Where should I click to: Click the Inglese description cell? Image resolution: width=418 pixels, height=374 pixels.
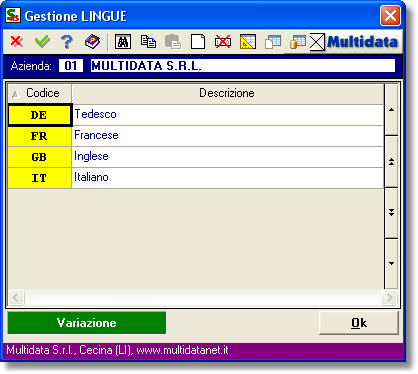228,157
